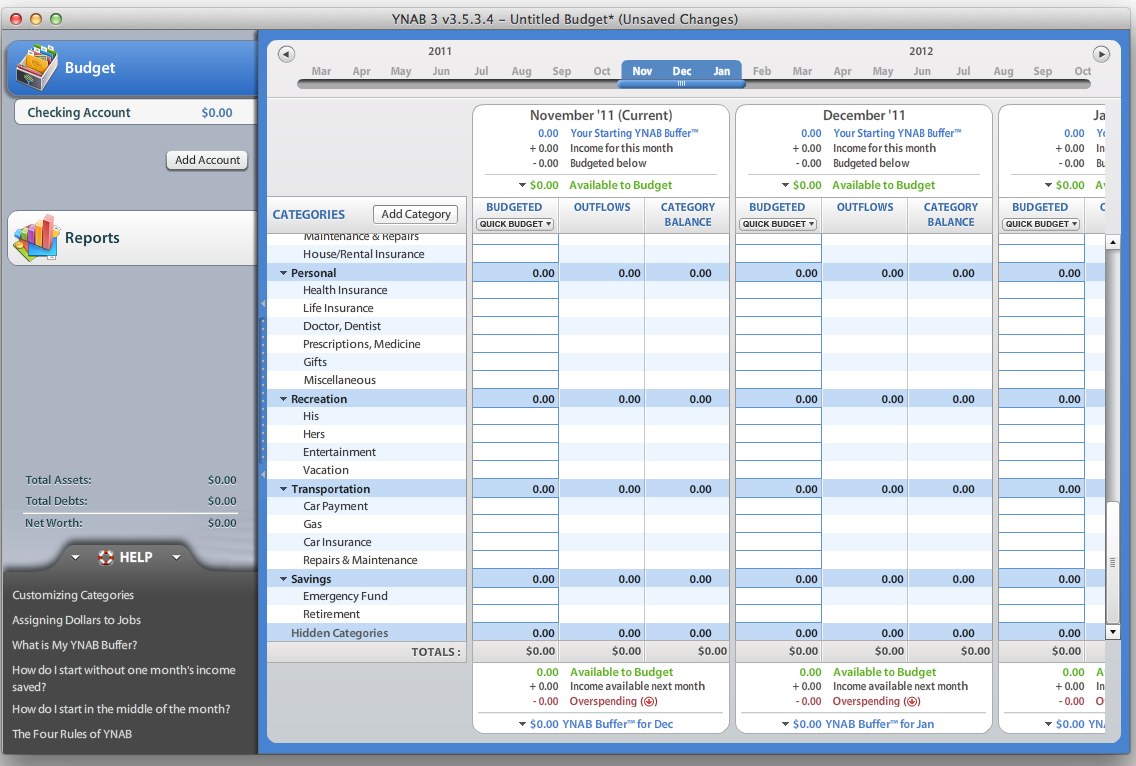The width and height of the screenshot is (1136, 766).
Task: Select the Life Insurance category
Action: [367, 308]
